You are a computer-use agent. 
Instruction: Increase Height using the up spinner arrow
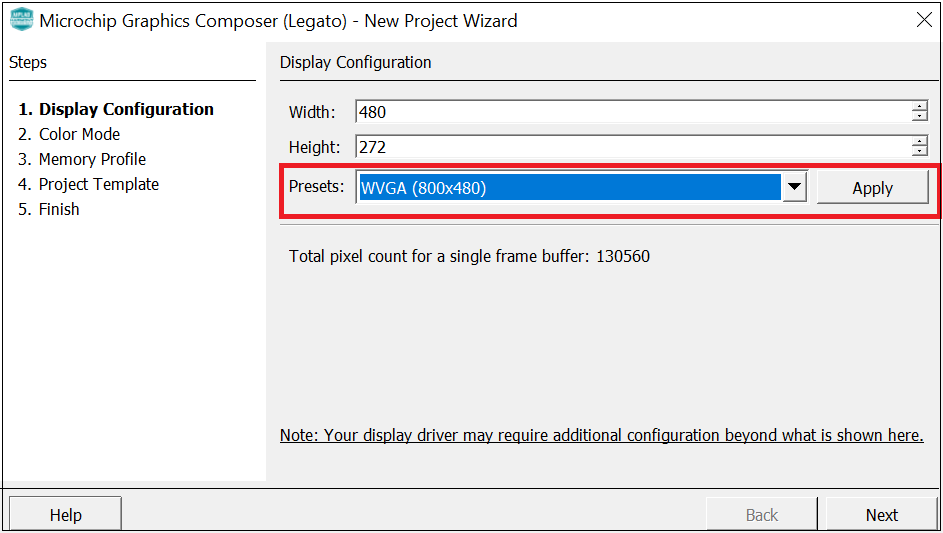point(920,141)
